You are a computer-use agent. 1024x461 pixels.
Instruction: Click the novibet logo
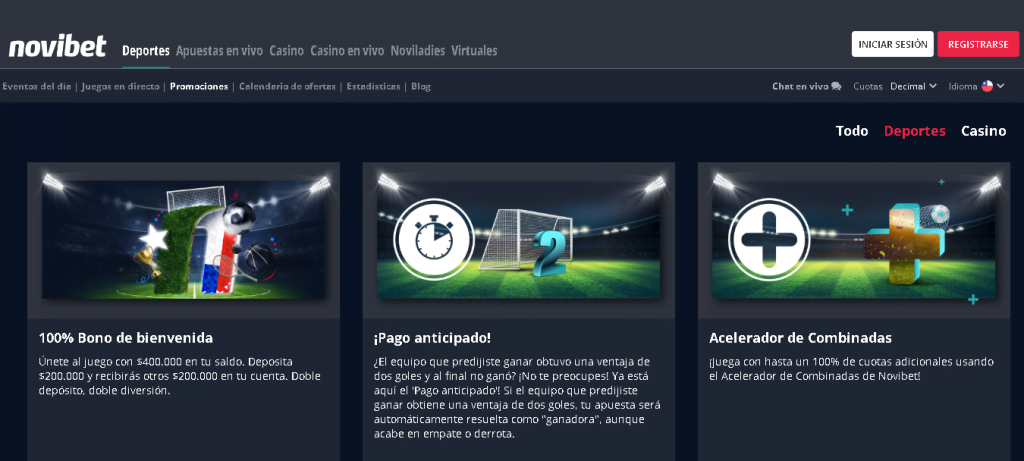click(x=57, y=46)
